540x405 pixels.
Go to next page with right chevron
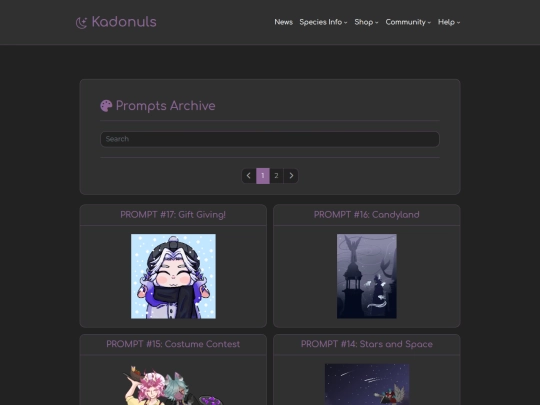291,176
